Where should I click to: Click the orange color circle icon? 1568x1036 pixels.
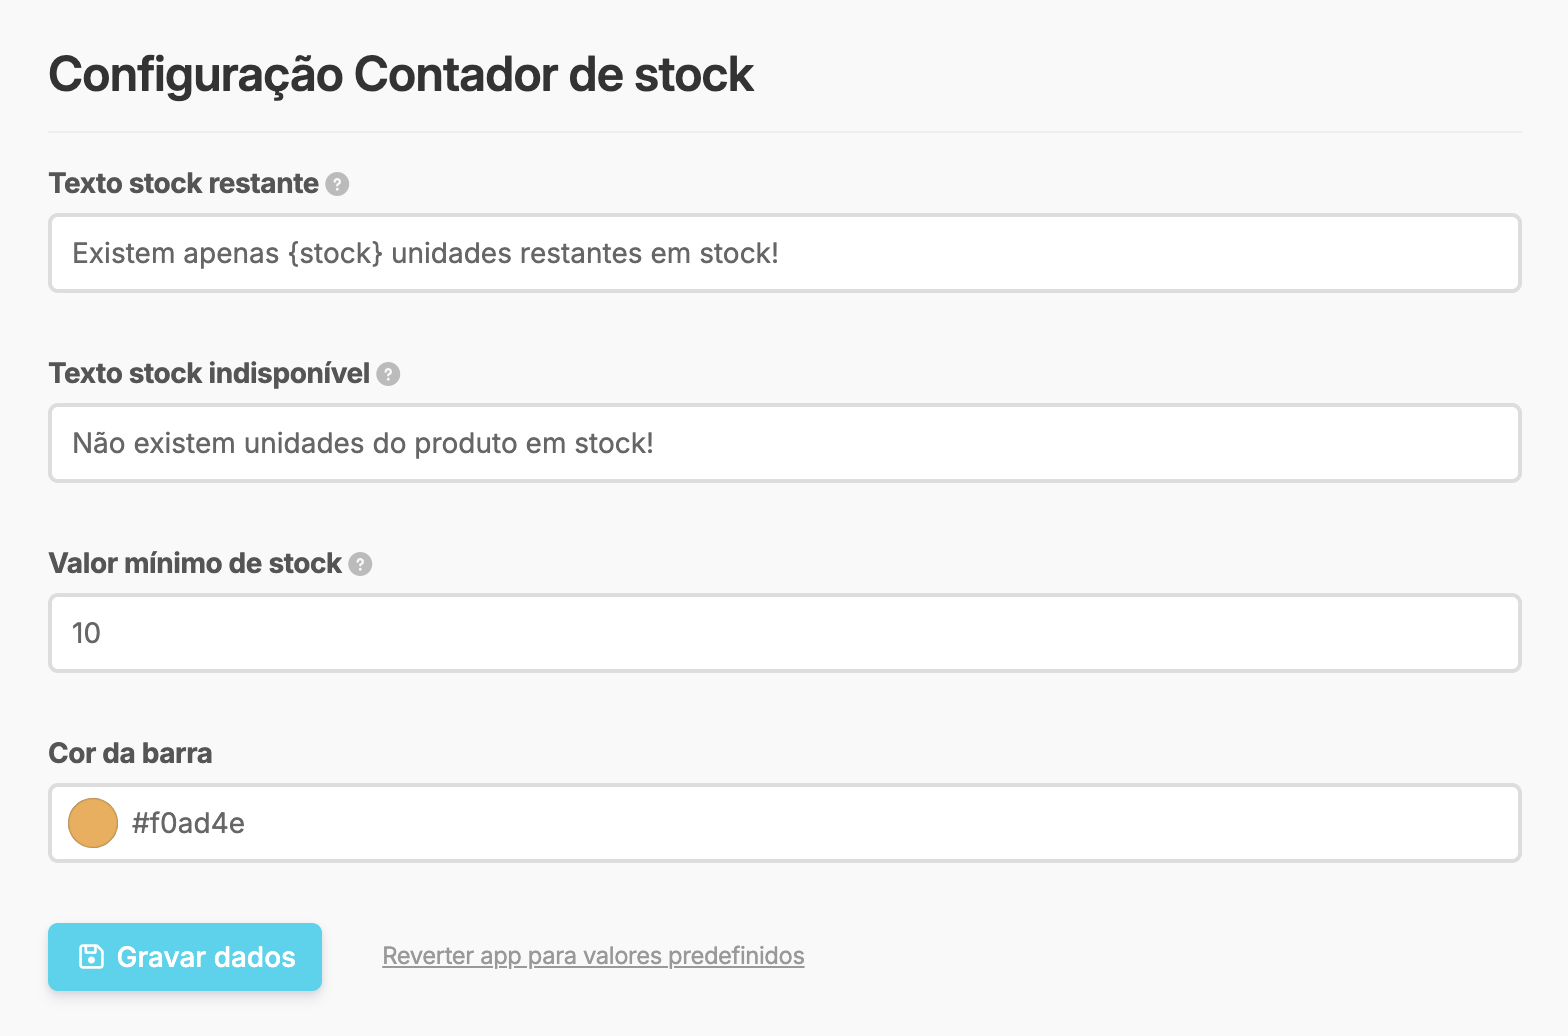tap(92, 823)
